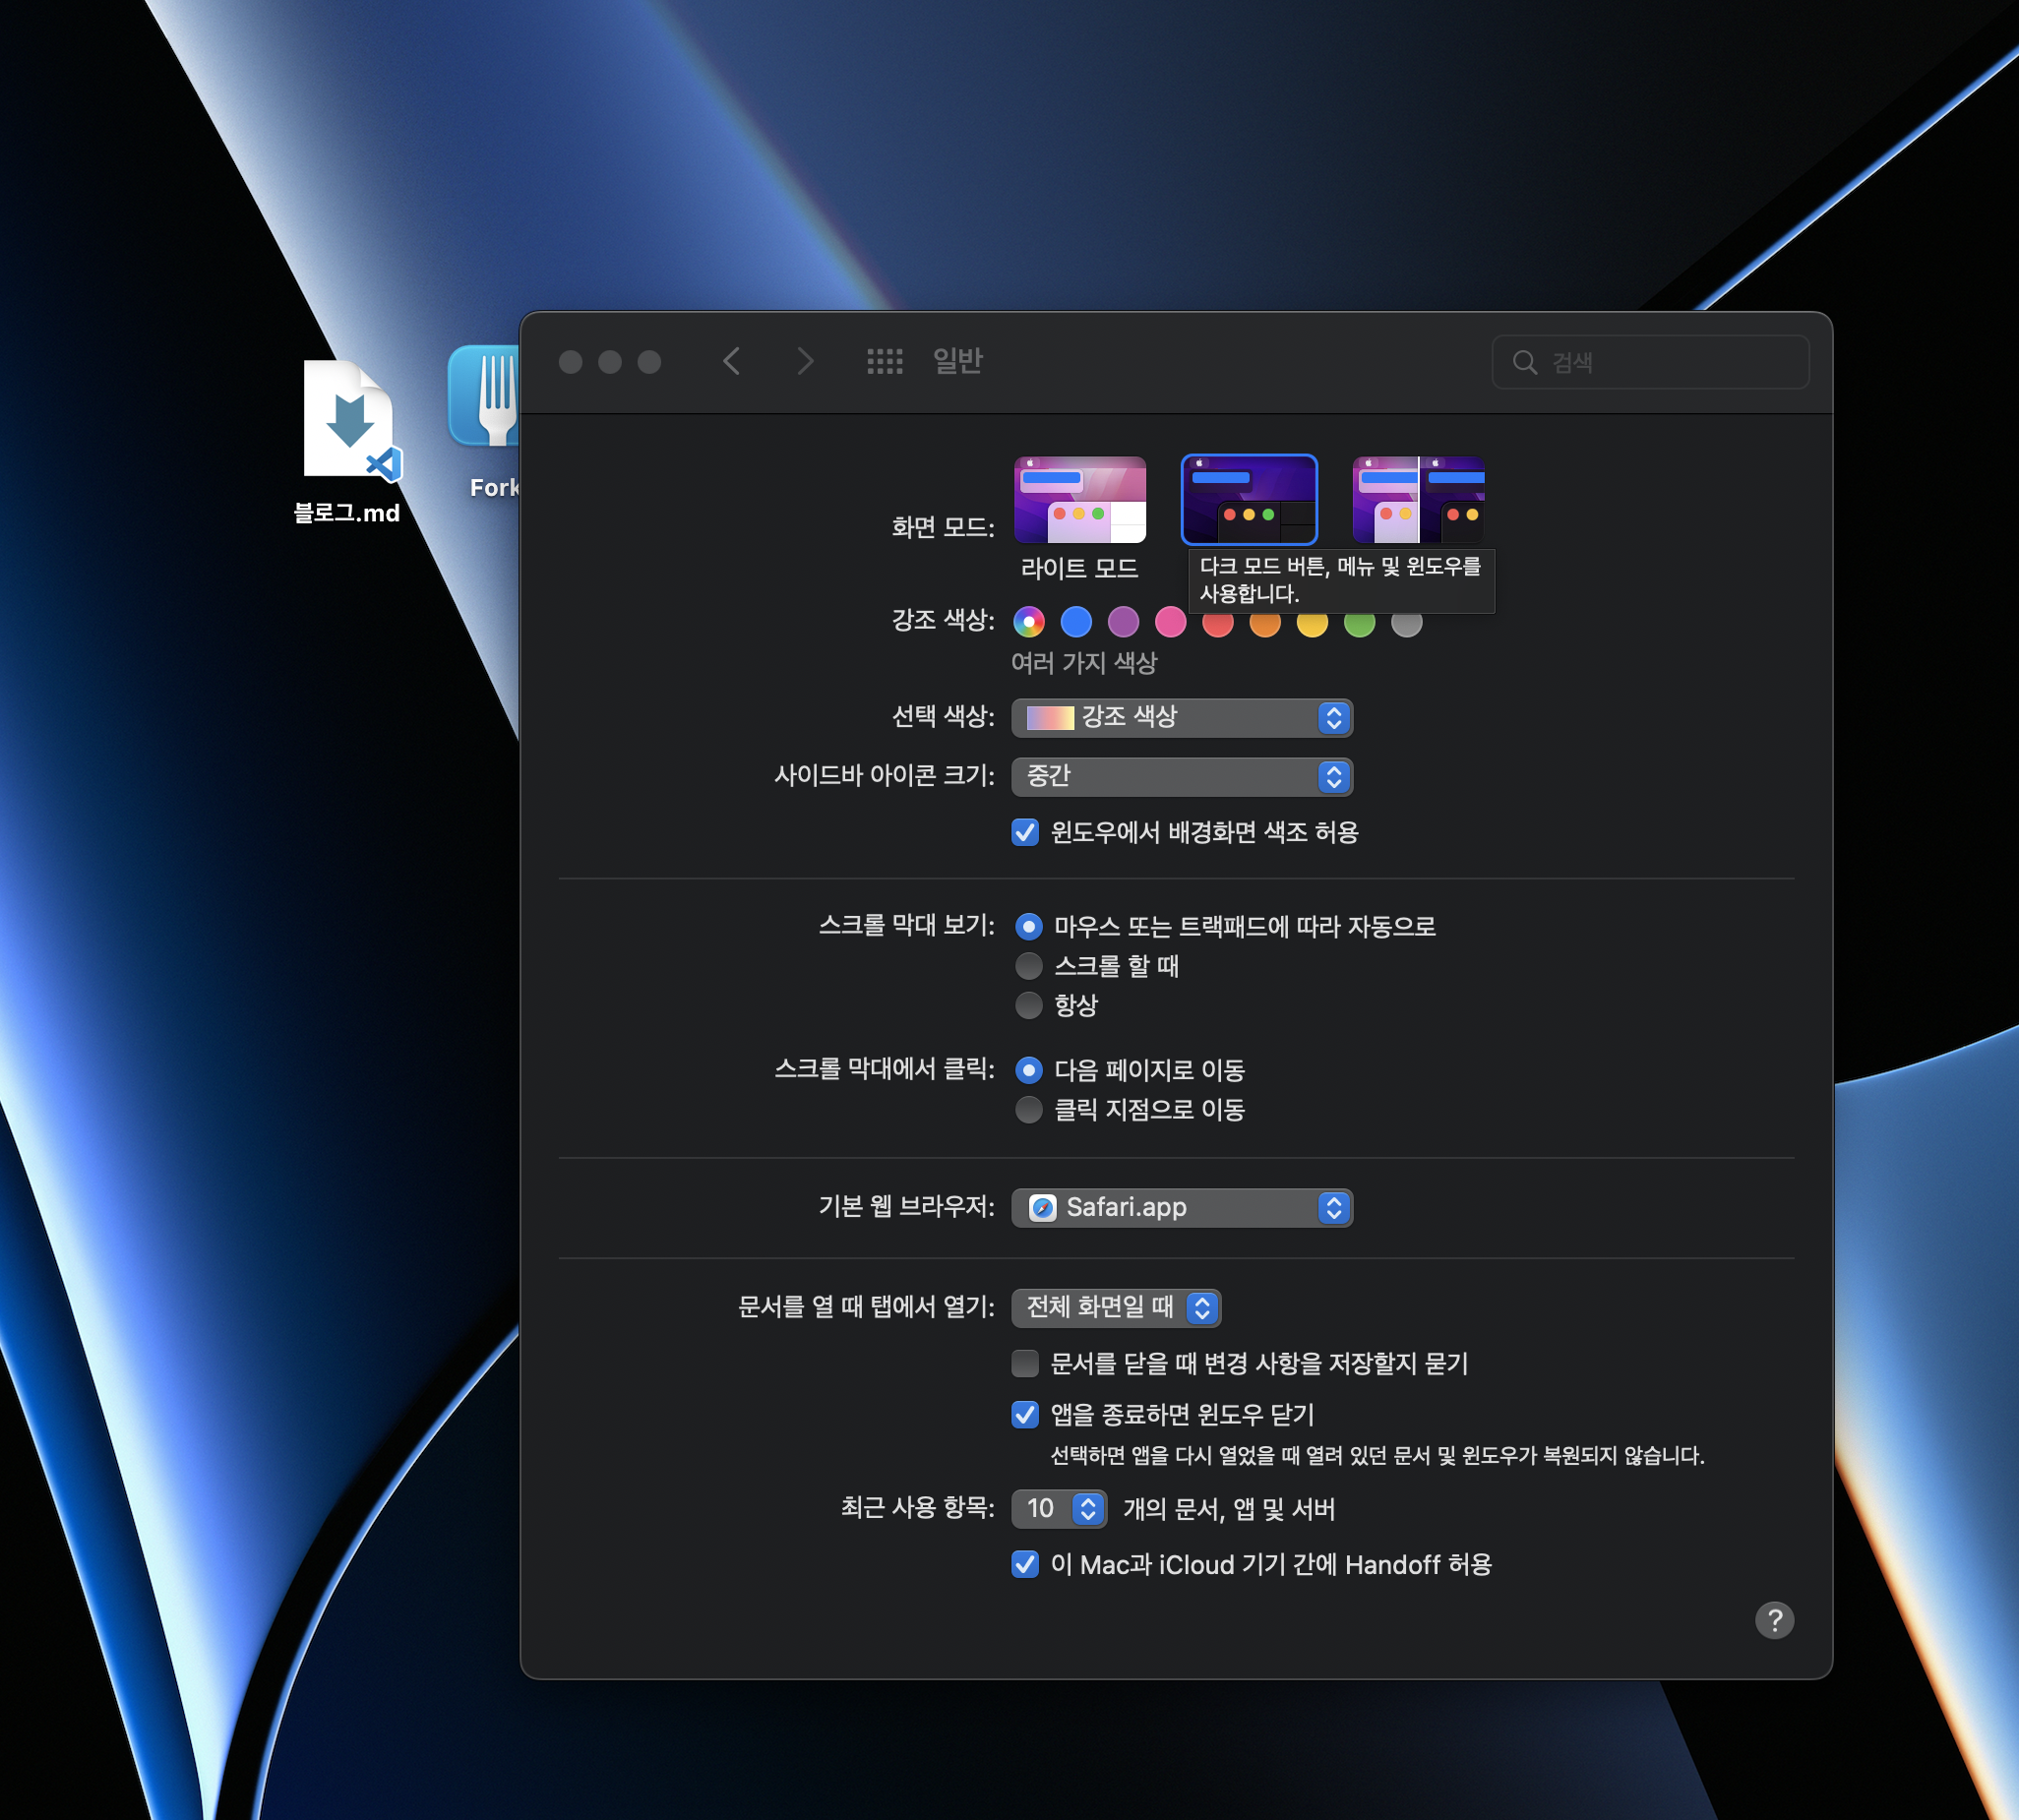Choose the automatic appearance thumbnail
The image size is (2019, 1820).
(1418, 500)
